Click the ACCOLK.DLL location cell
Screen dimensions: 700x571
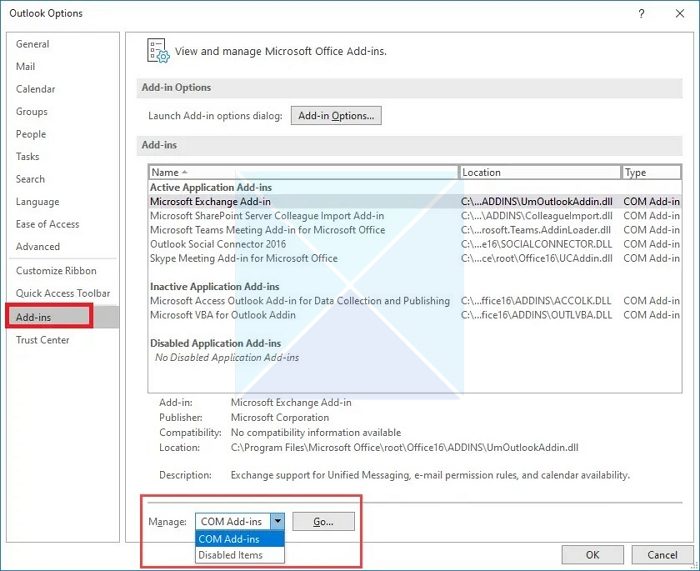[x=536, y=301]
